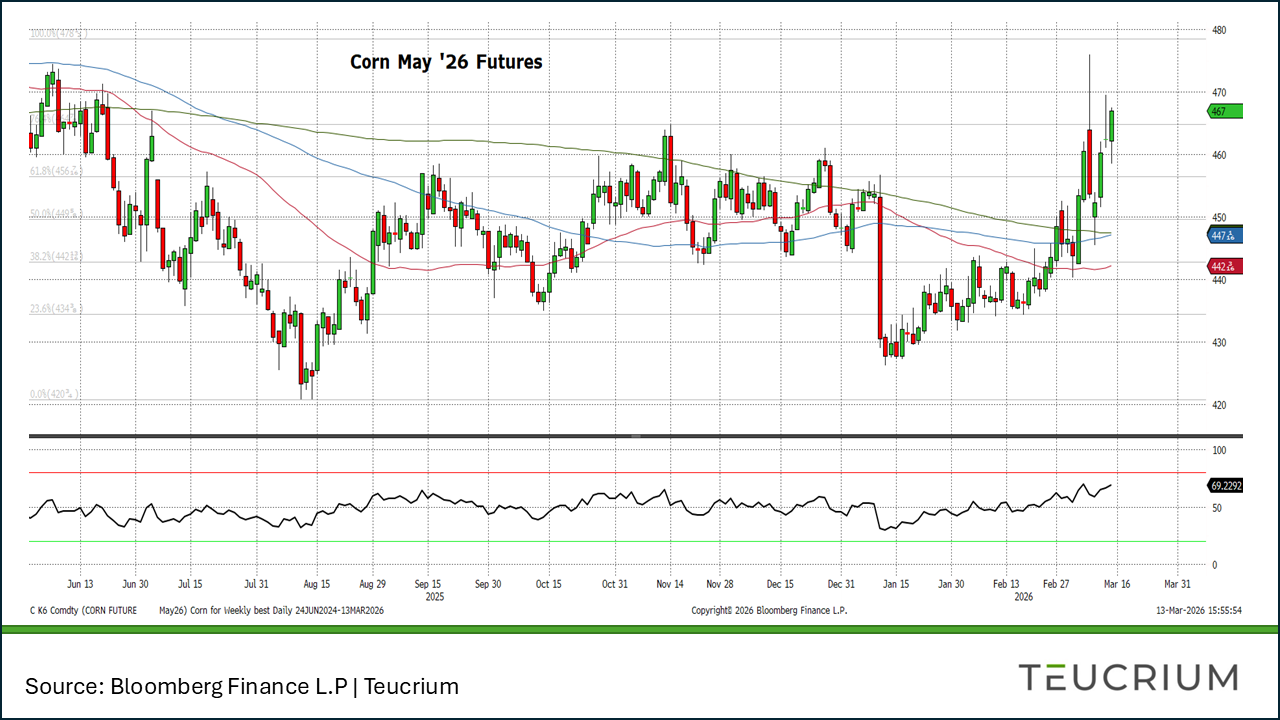This screenshot has height=720, width=1280.
Task: Click the Teucrium logo
Action: (x=1128, y=678)
